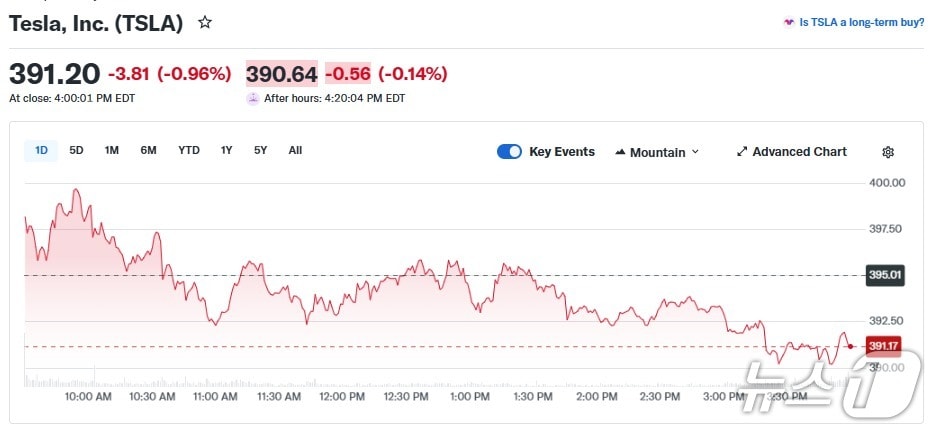This screenshot has width=935, height=432.
Task: Click the pink long-term buy icon
Action: coord(789,21)
